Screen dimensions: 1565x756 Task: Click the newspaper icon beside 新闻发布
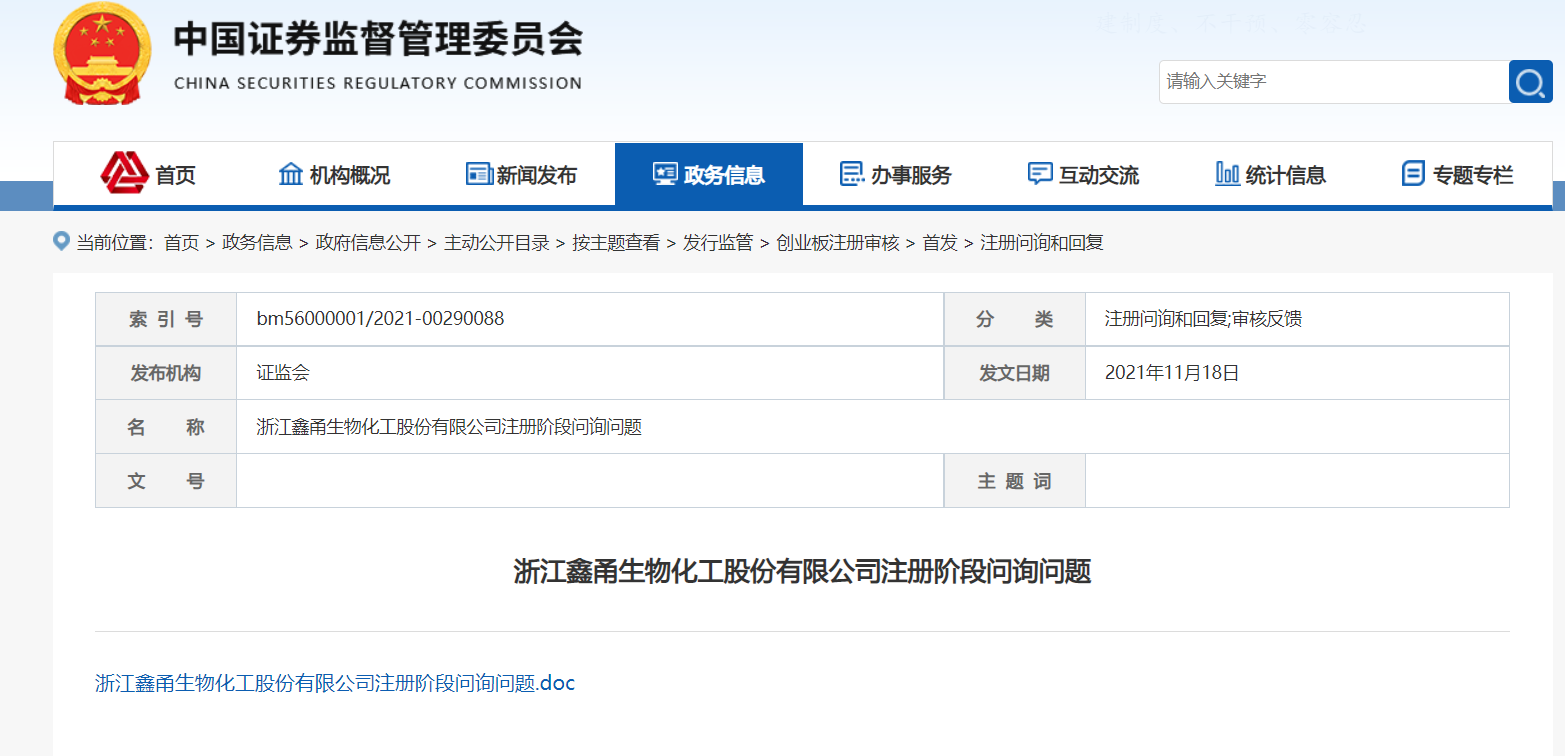click(x=479, y=174)
